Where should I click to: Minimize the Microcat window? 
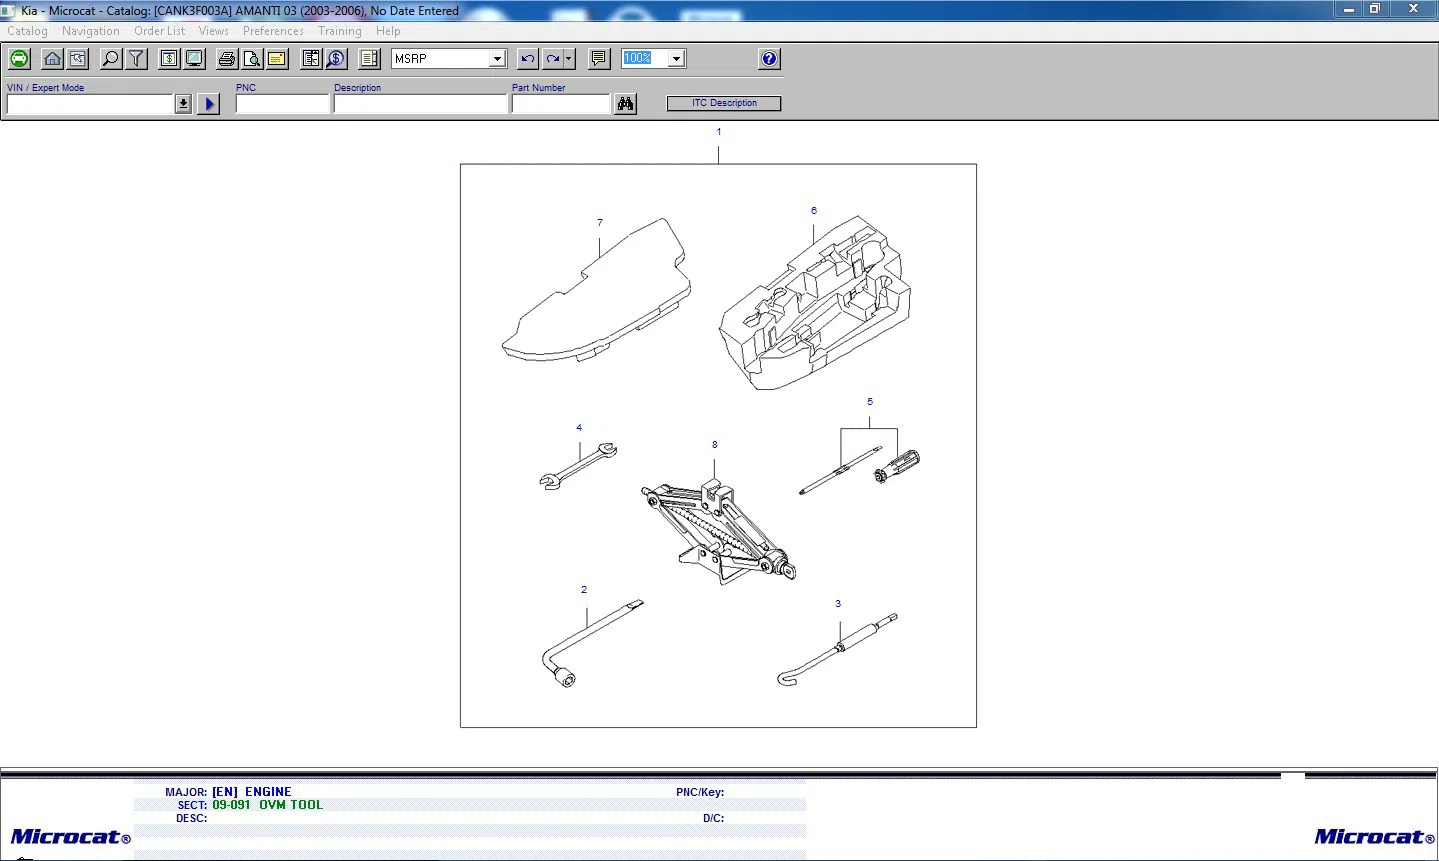tap(1349, 9)
